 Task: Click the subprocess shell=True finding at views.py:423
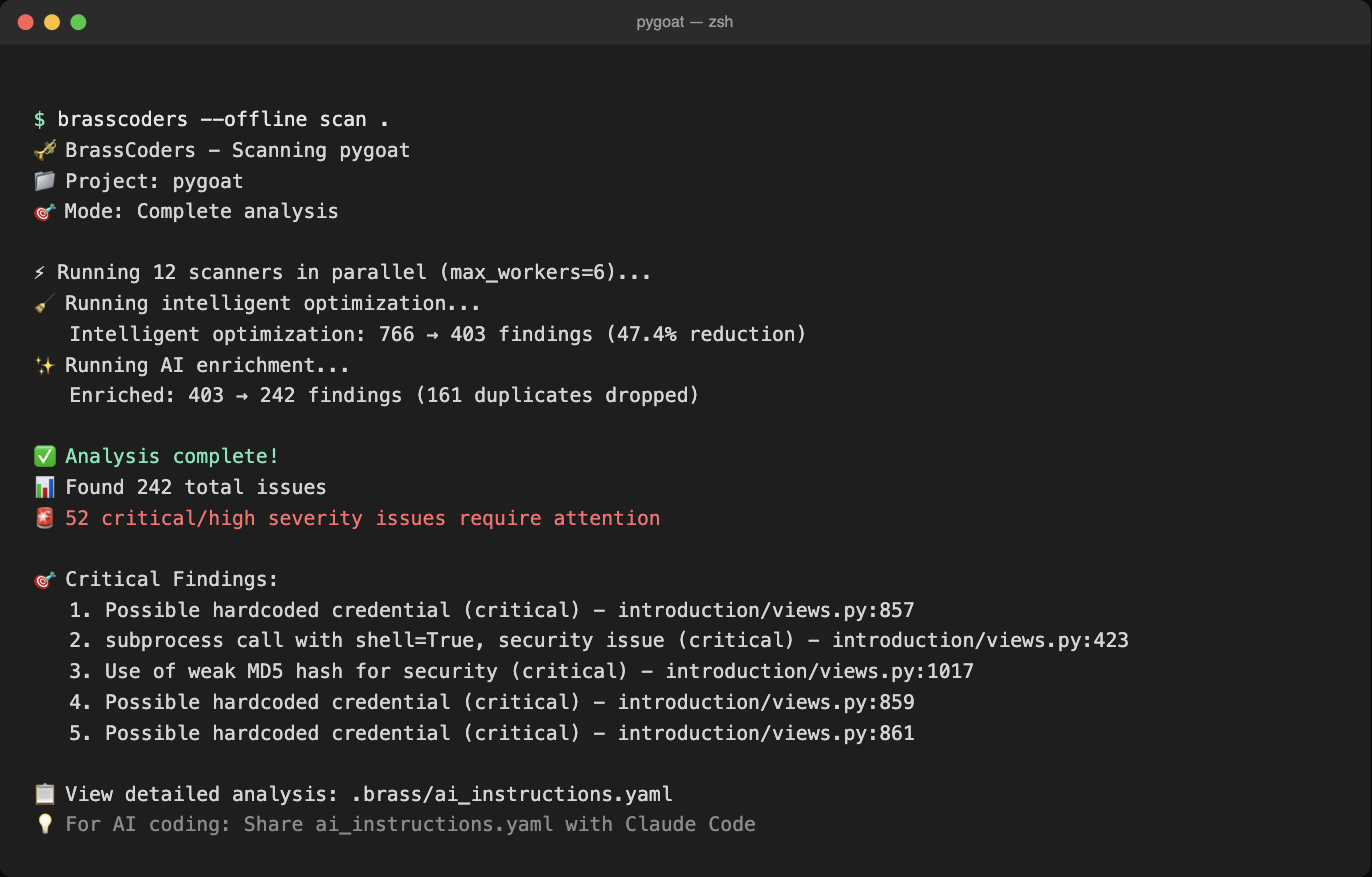[x=599, y=641]
